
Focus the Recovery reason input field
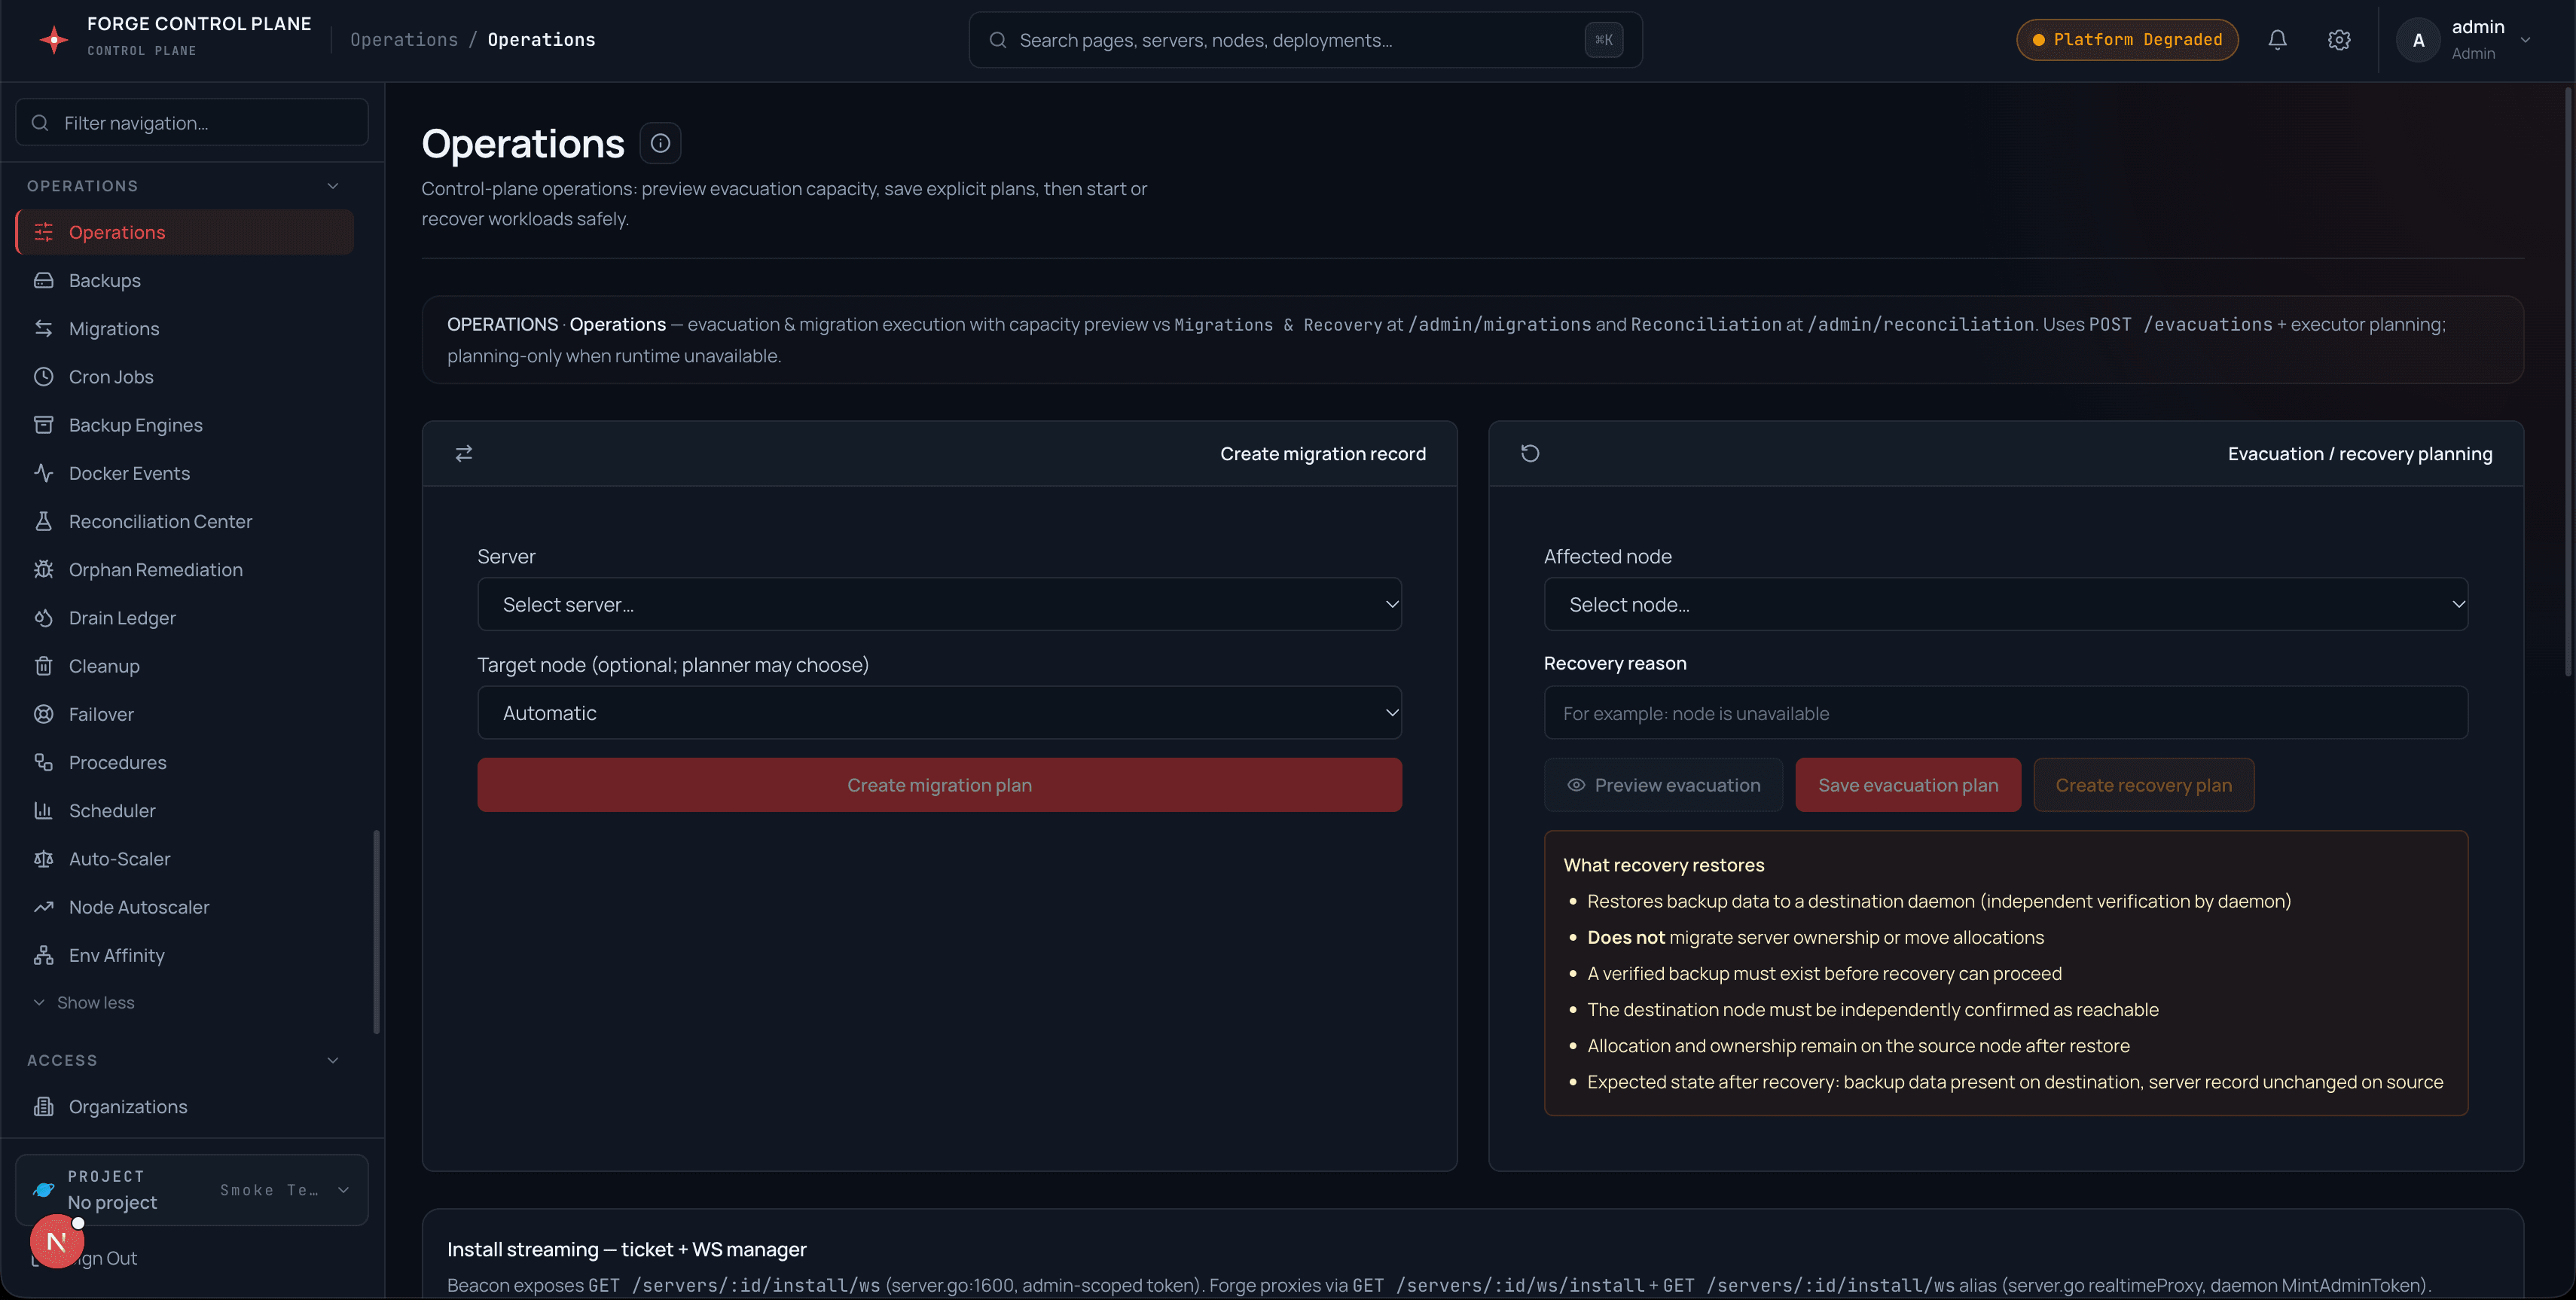pyautogui.click(x=2005, y=713)
